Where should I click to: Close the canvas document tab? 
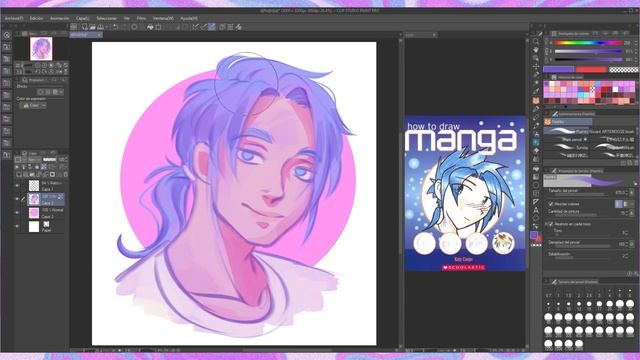99,35
